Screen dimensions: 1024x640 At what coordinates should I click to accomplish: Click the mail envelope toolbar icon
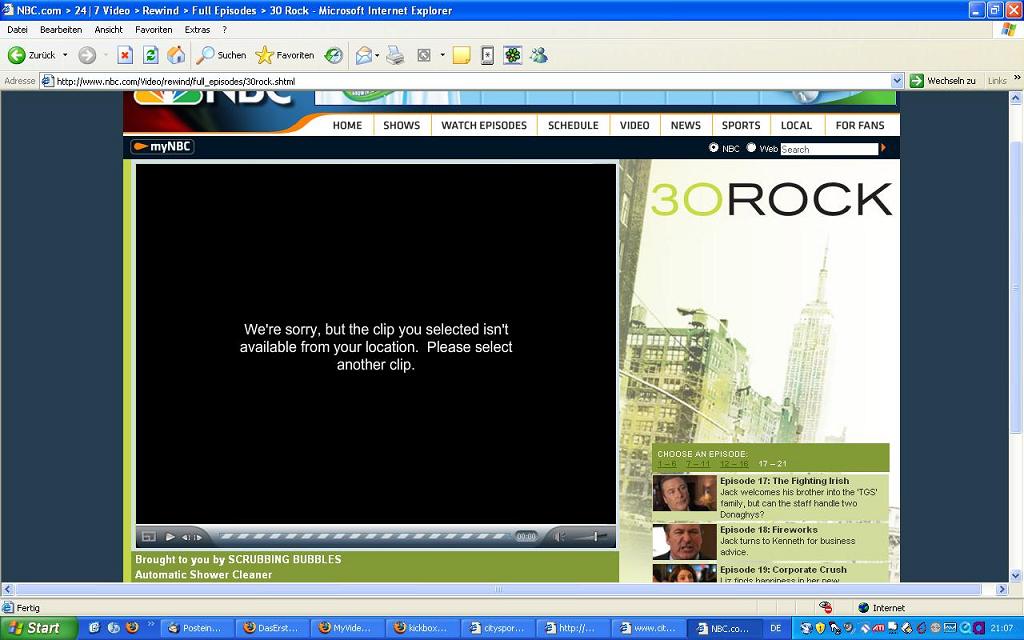tap(363, 56)
